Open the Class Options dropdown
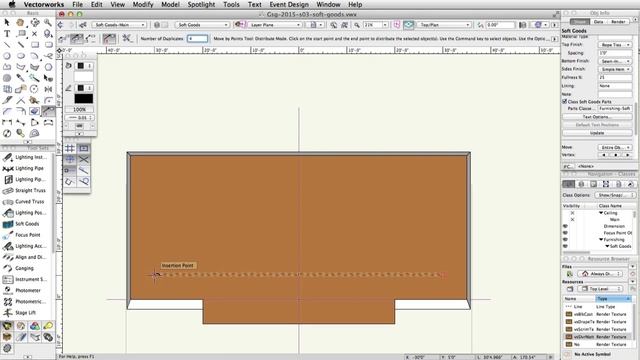This screenshot has width=640, height=360. pos(614,195)
